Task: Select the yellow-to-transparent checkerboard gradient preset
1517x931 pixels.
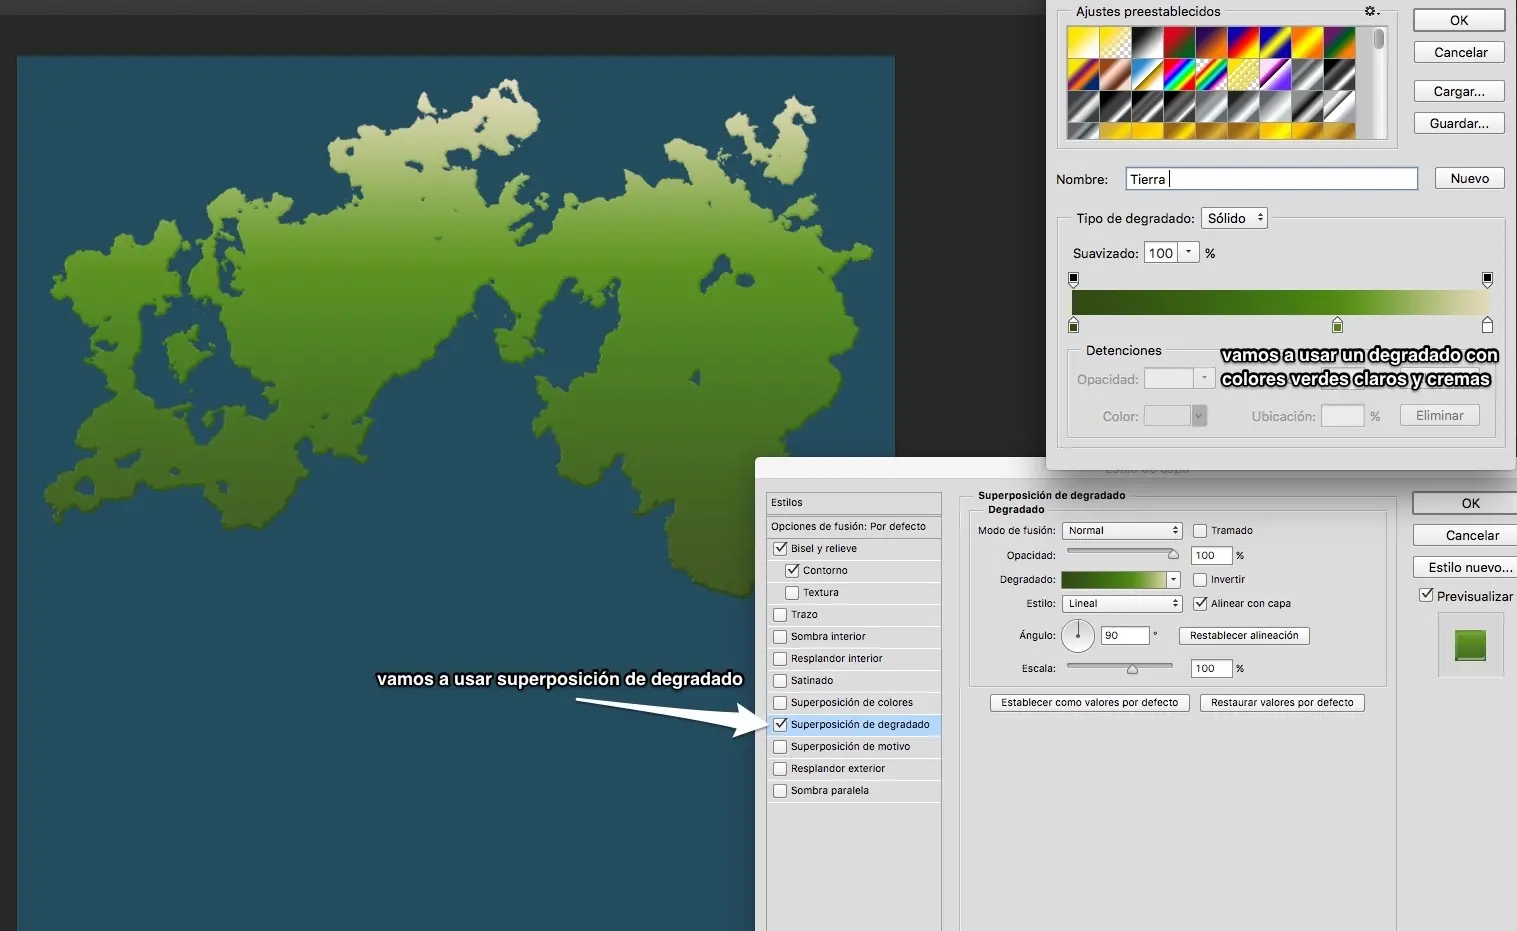Action: [1115, 42]
